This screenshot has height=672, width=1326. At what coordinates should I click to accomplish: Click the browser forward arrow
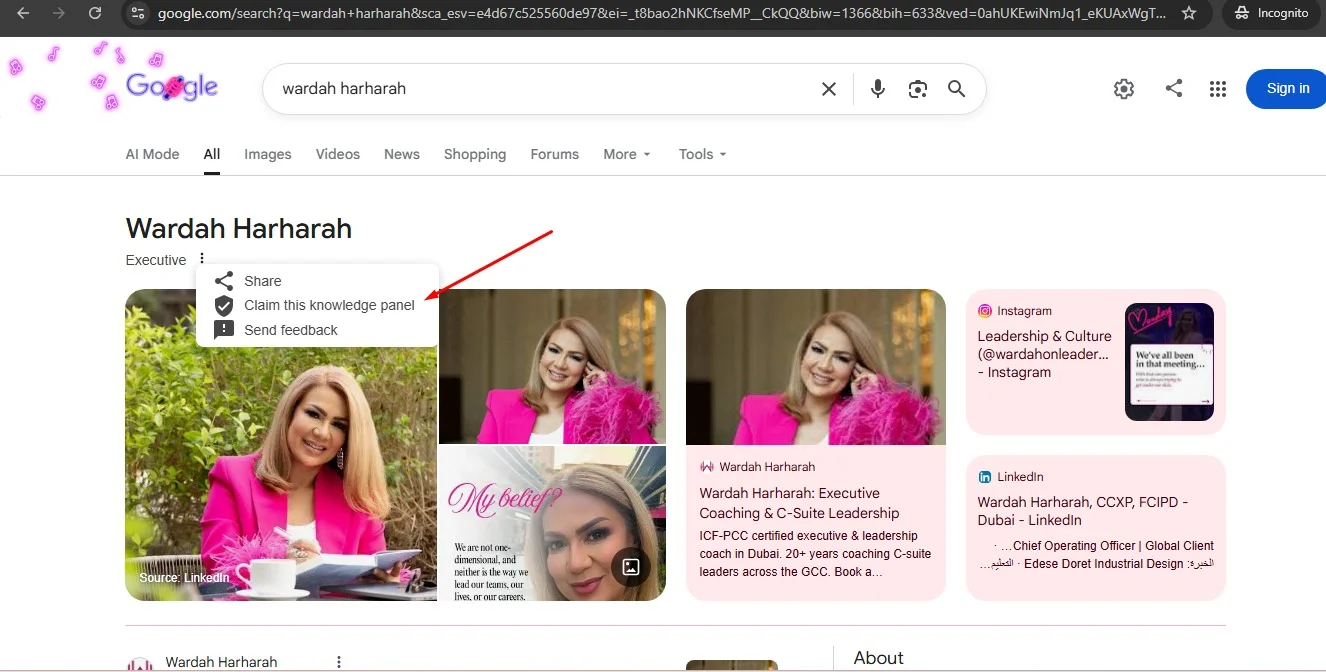pyautogui.click(x=59, y=13)
